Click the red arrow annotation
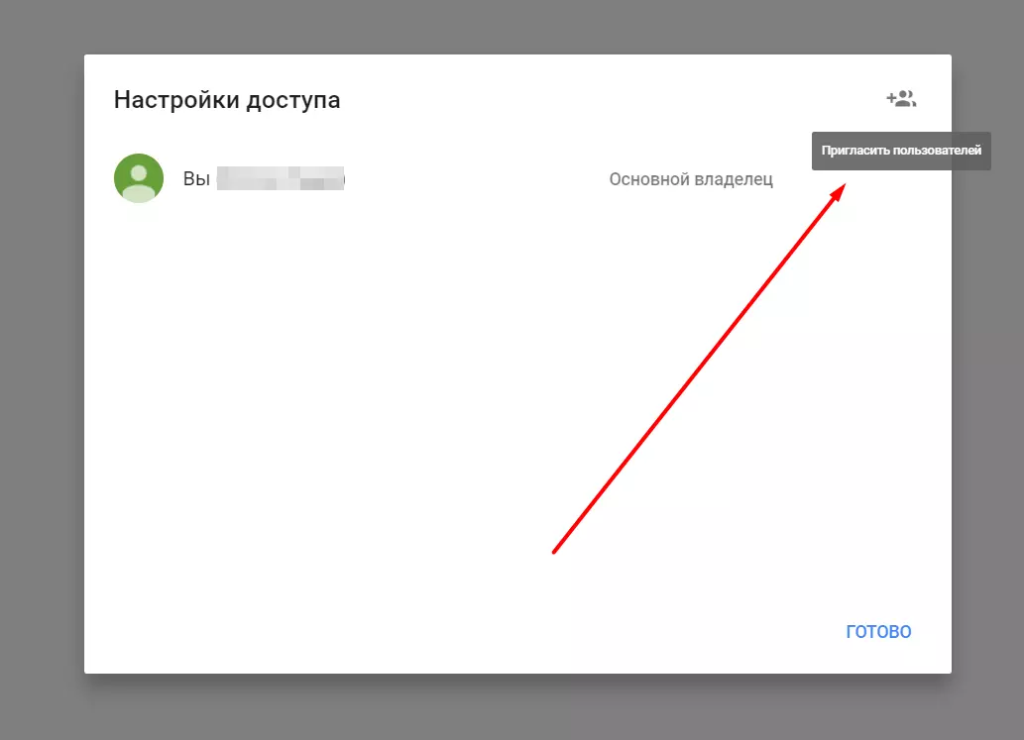1024x740 pixels. [700, 368]
